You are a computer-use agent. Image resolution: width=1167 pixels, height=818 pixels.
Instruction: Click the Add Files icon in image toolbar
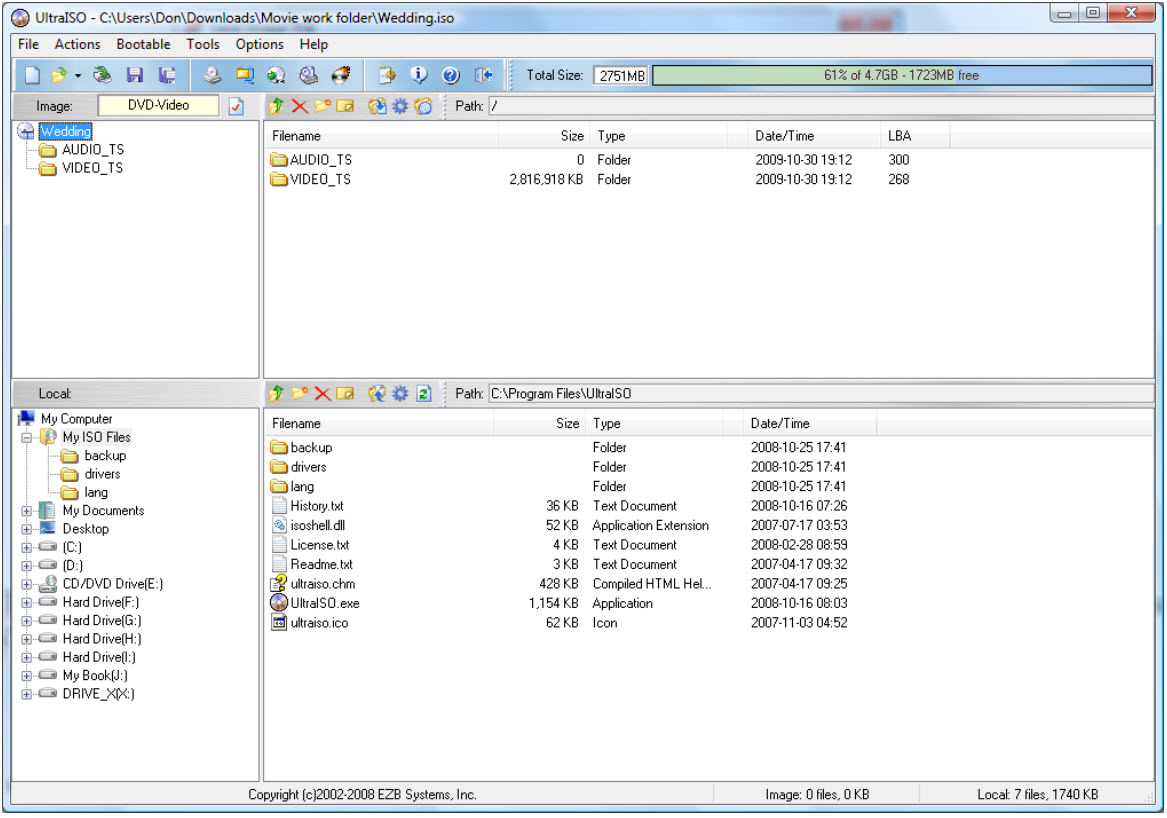tap(377, 106)
